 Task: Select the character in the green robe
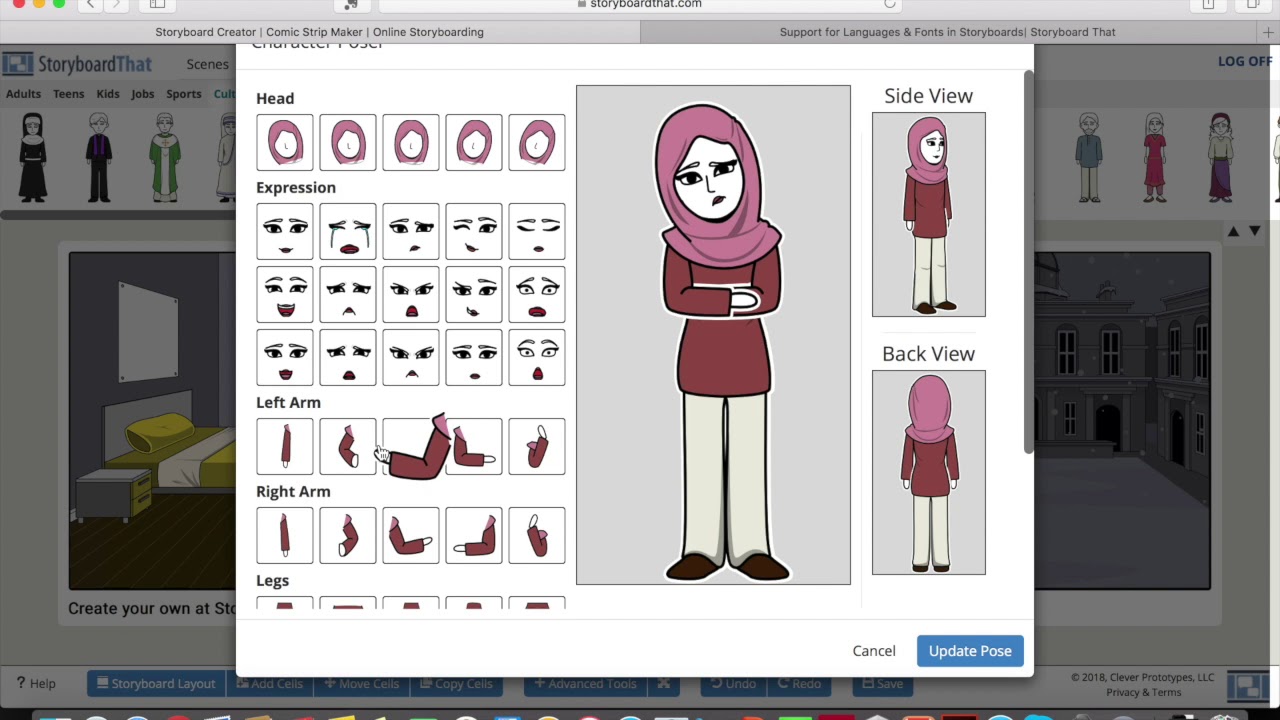click(165, 157)
